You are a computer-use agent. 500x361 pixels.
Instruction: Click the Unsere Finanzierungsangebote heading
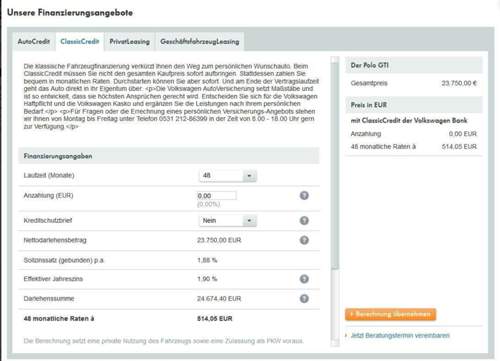pyautogui.click(x=70, y=13)
